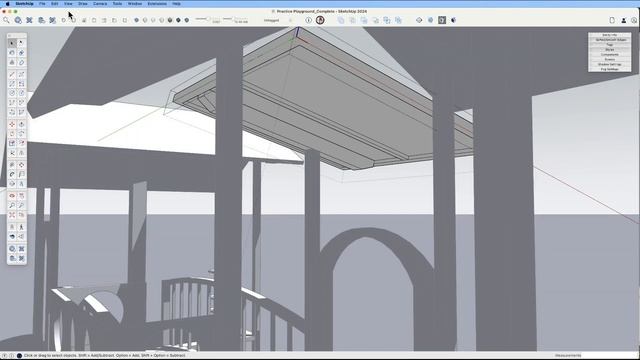Switch to Monochrome face style
The image size is (640, 360).
187,20
